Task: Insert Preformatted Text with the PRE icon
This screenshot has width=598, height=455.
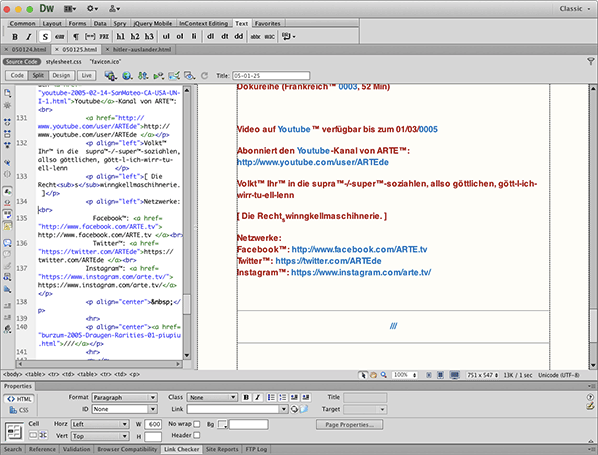Action: coord(104,37)
